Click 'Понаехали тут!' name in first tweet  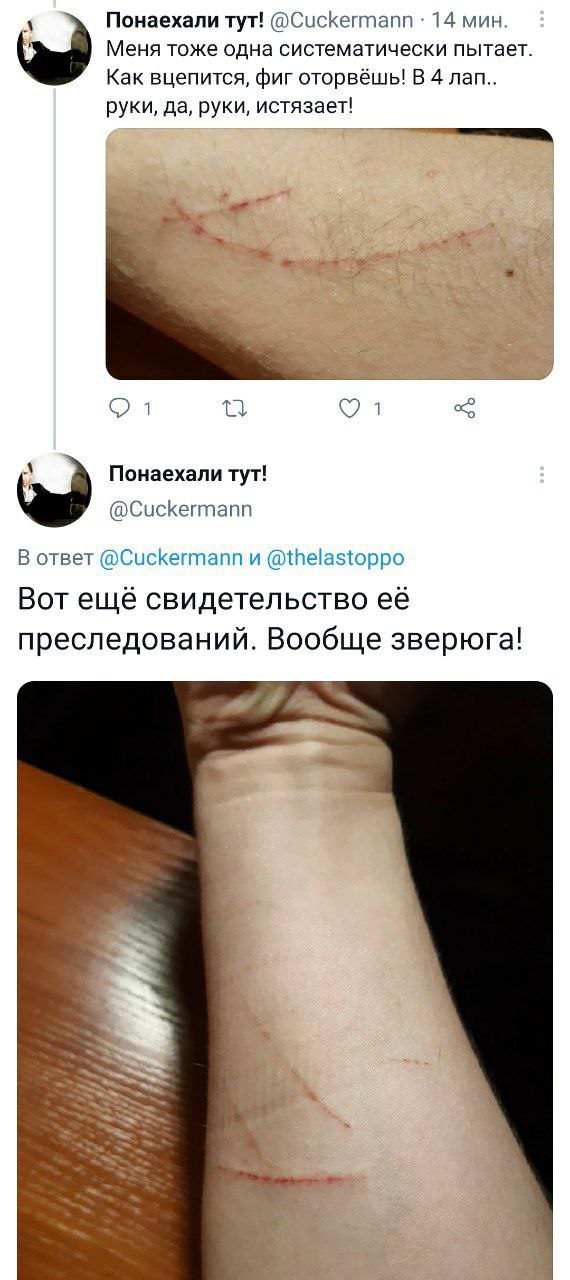tap(186, 19)
